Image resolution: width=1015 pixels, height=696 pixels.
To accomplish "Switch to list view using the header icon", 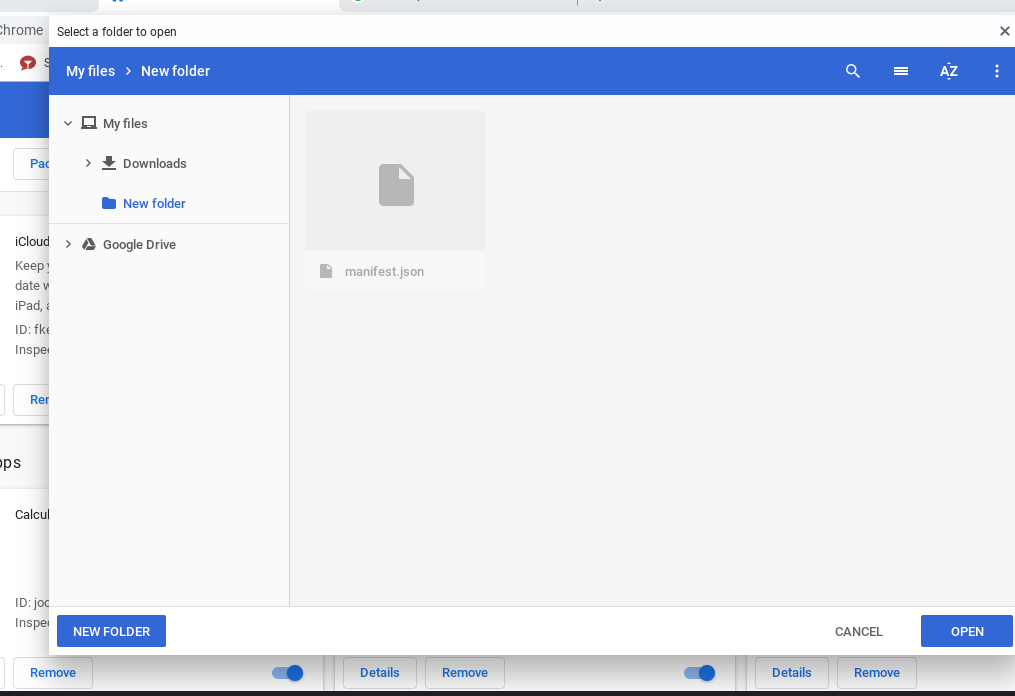I will tap(900, 71).
